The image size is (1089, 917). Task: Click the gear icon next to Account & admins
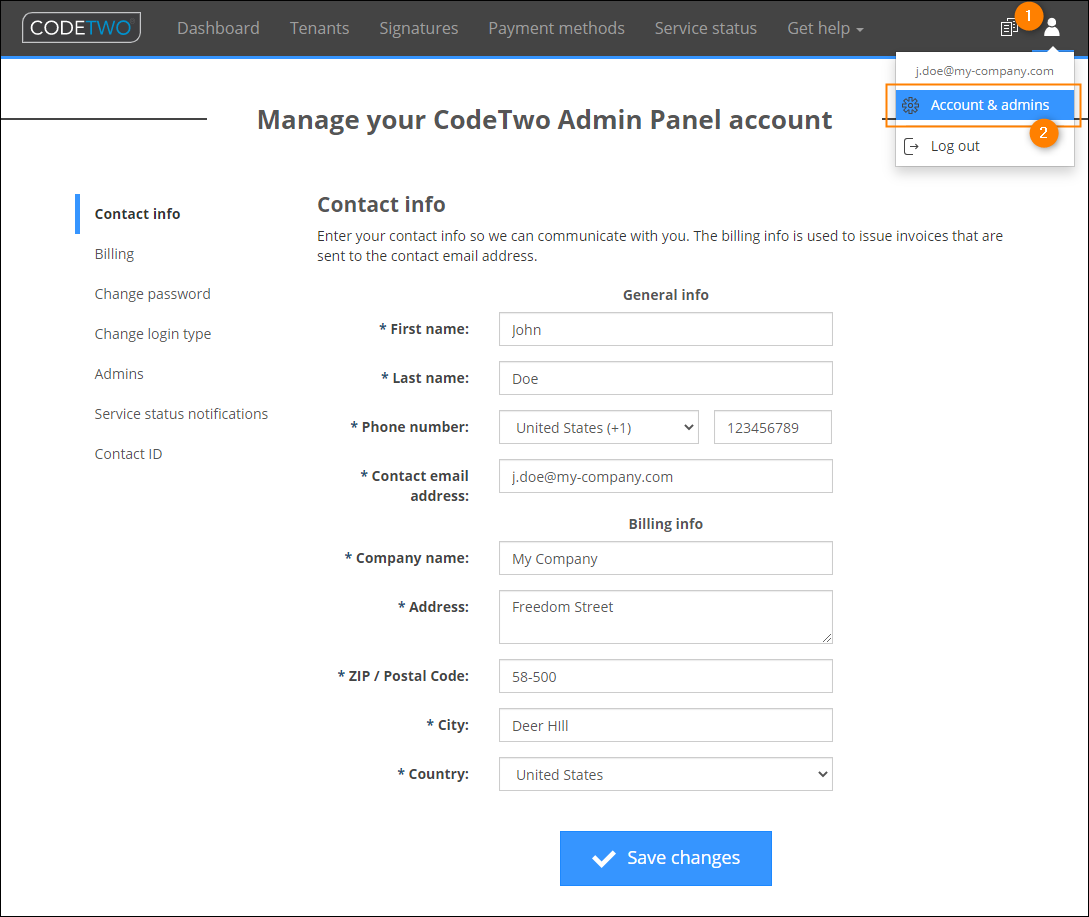pyautogui.click(x=911, y=105)
